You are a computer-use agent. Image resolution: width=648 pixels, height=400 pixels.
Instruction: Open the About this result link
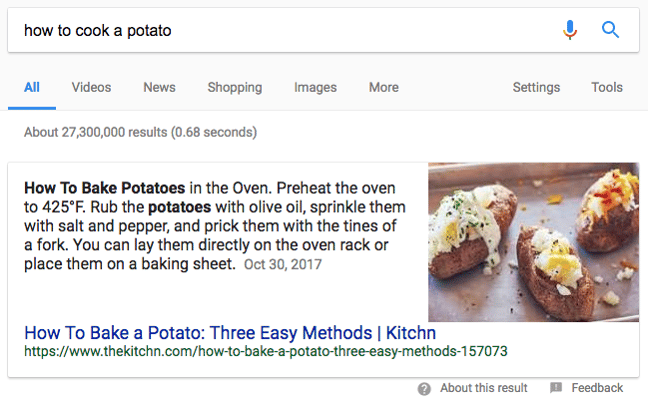click(x=483, y=388)
